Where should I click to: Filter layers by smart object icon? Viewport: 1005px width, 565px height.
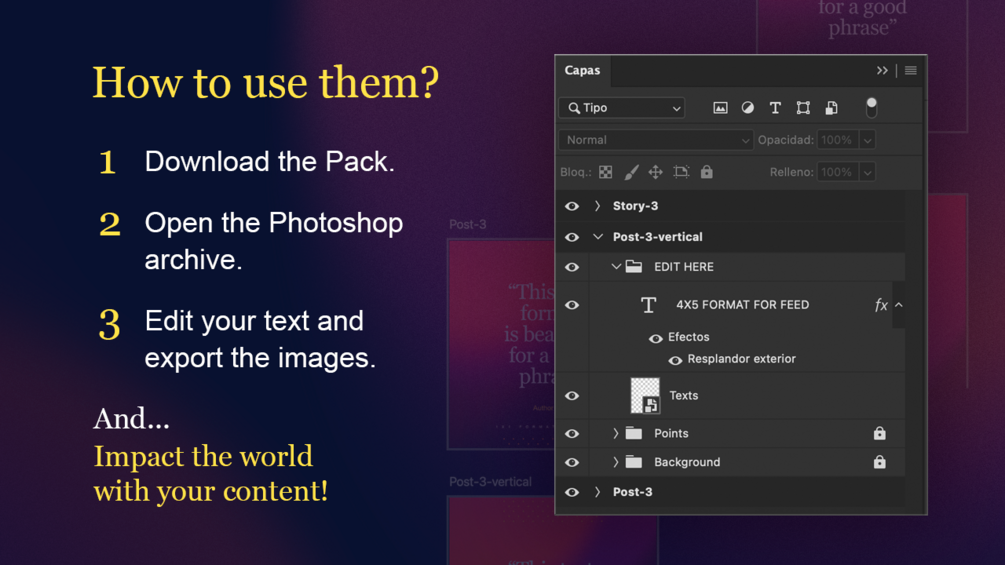[x=831, y=108]
